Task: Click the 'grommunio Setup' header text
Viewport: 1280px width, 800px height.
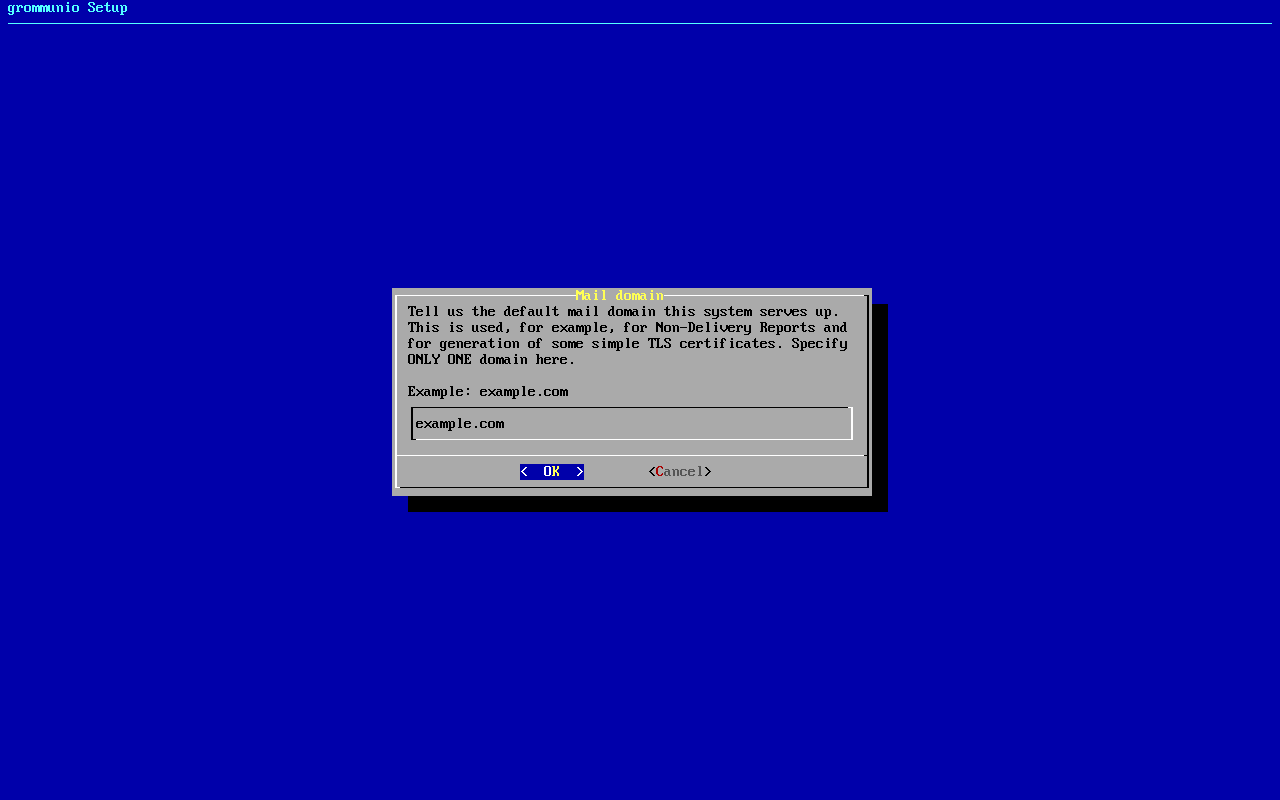Action: pos(68,8)
